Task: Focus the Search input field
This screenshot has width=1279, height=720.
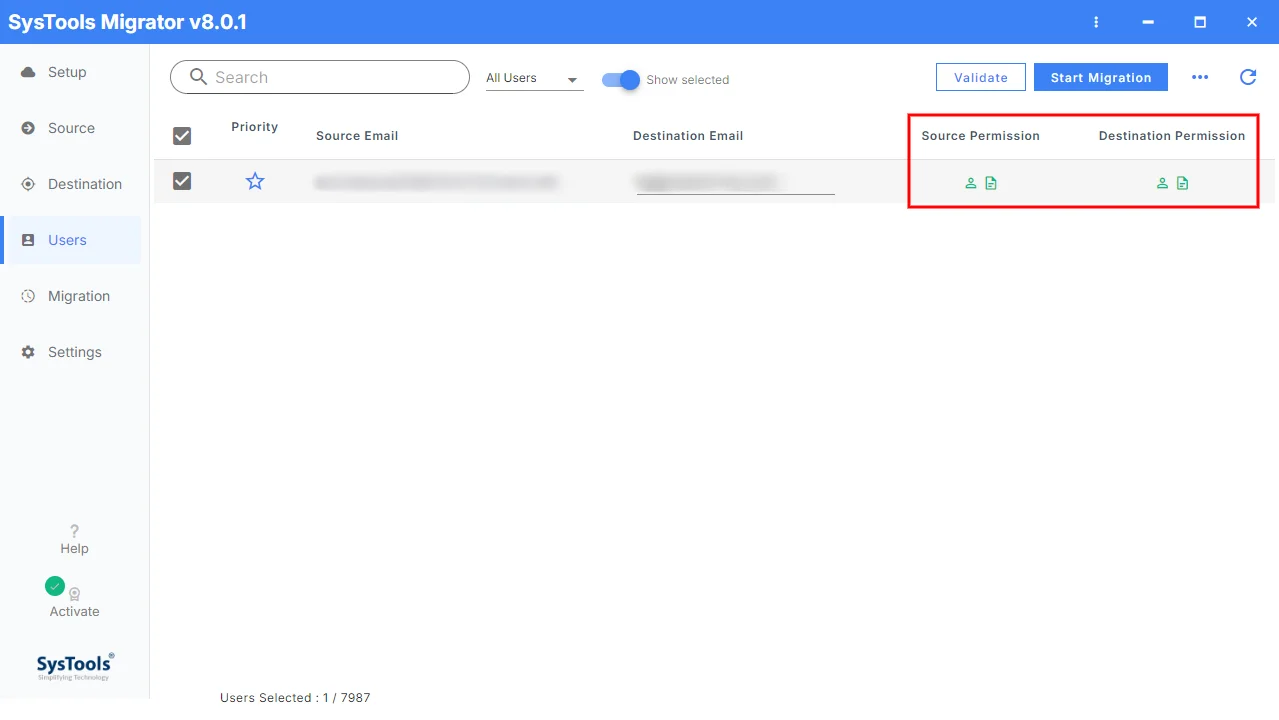Action: pyautogui.click(x=320, y=77)
